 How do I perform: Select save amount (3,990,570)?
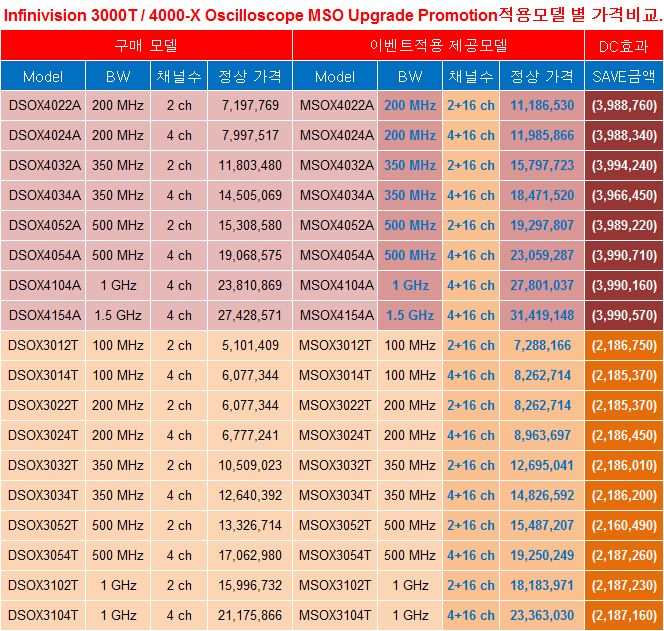pos(624,316)
